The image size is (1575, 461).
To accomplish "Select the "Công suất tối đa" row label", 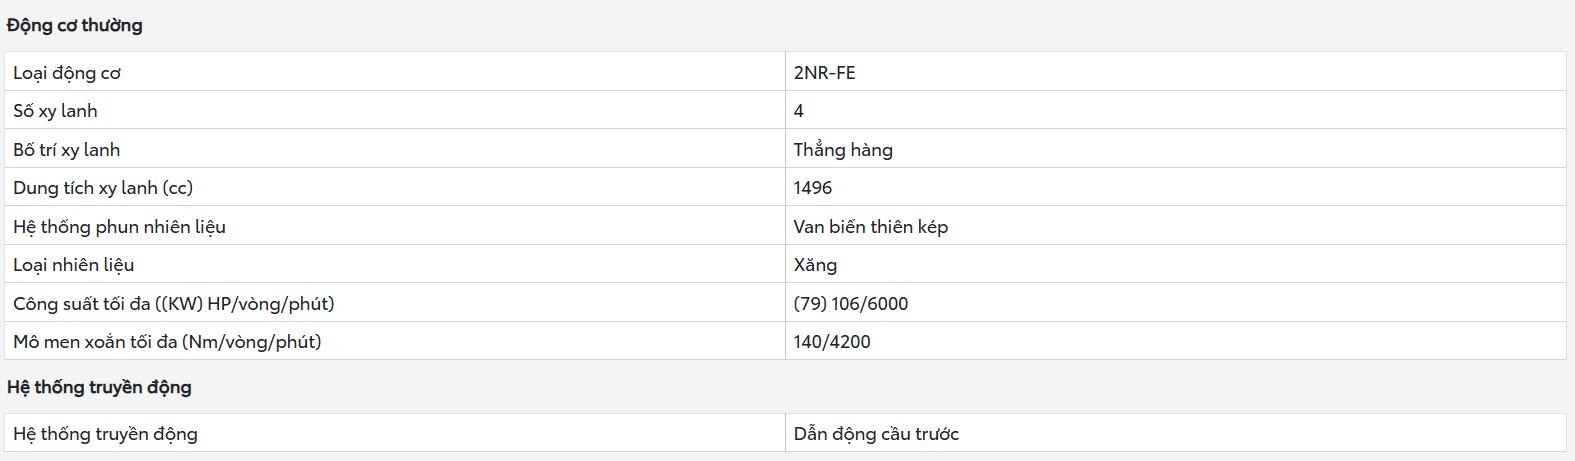I will (x=174, y=303).
